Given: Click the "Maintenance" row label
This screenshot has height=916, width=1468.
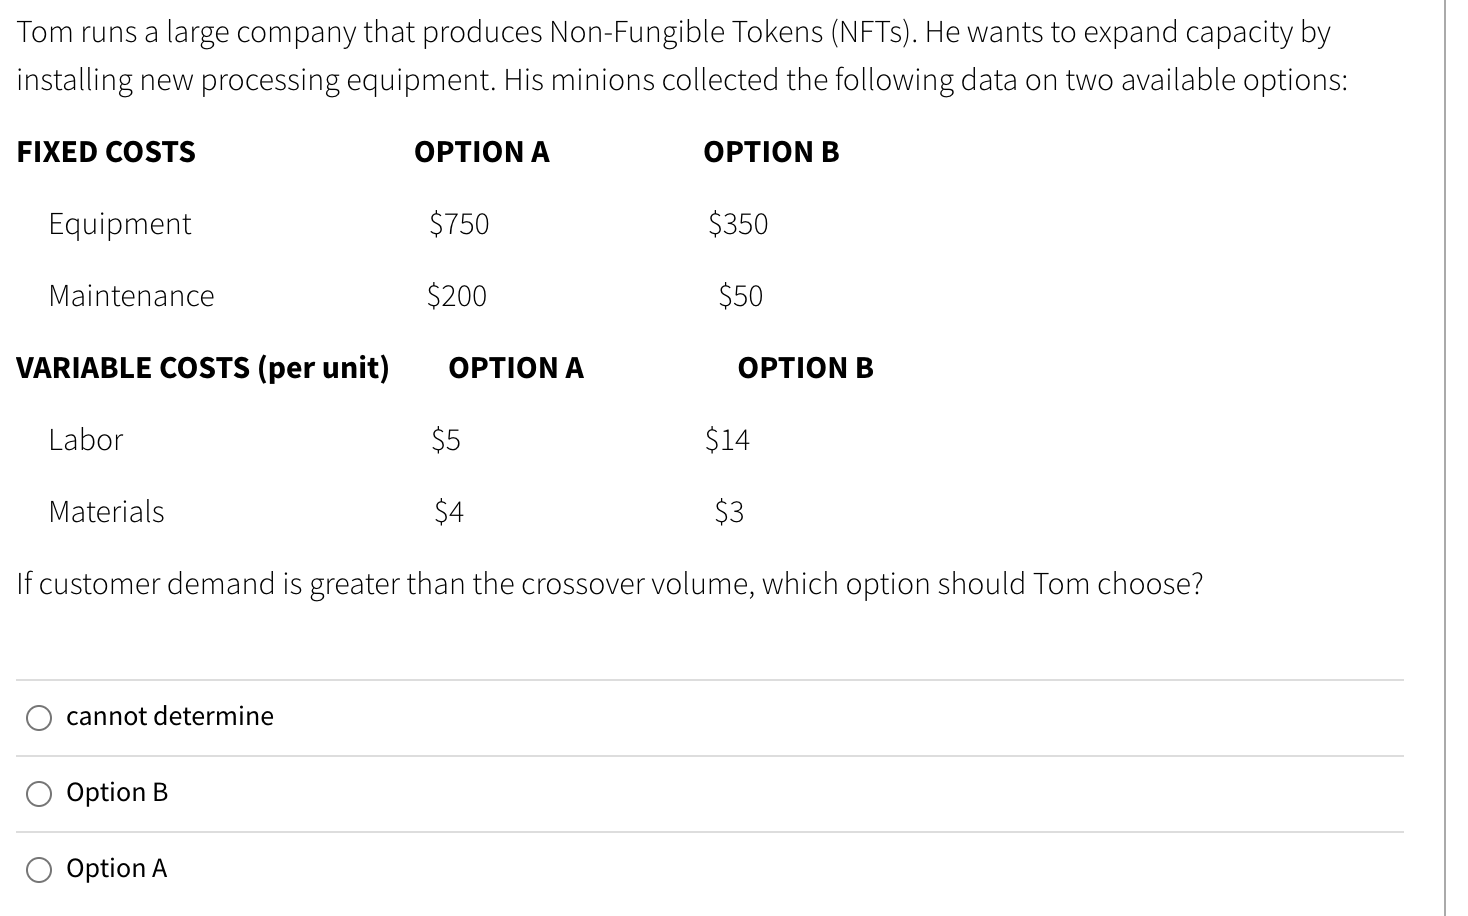Looking at the screenshot, I should point(131,296).
